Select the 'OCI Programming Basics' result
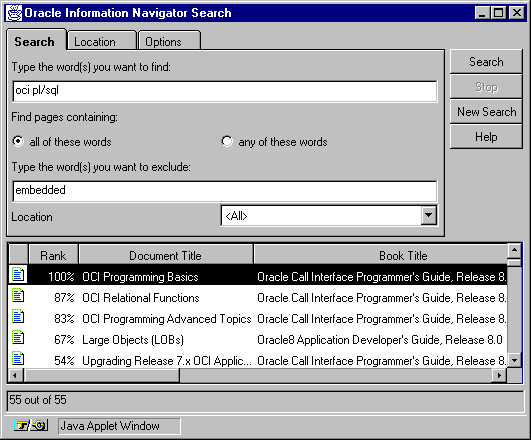Image resolution: width=531 pixels, height=440 pixels. (140, 277)
